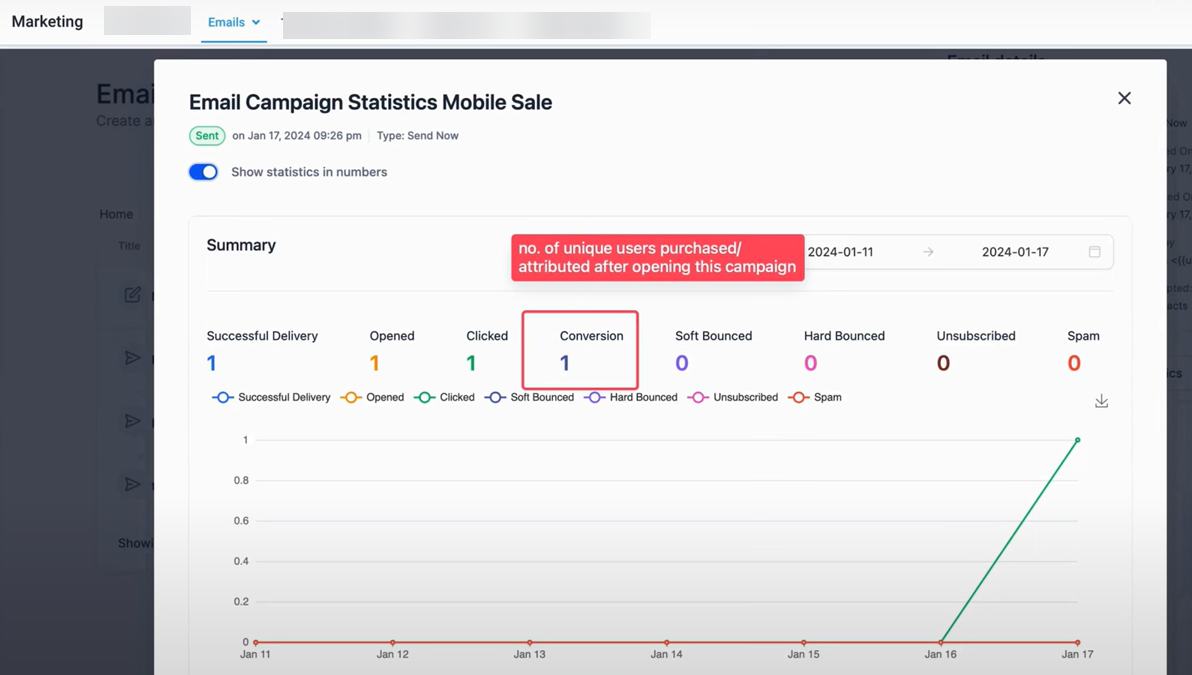Download the campaign statistics chart
The height and width of the screenshot is (675, 1192).
tap(1101, 401)
